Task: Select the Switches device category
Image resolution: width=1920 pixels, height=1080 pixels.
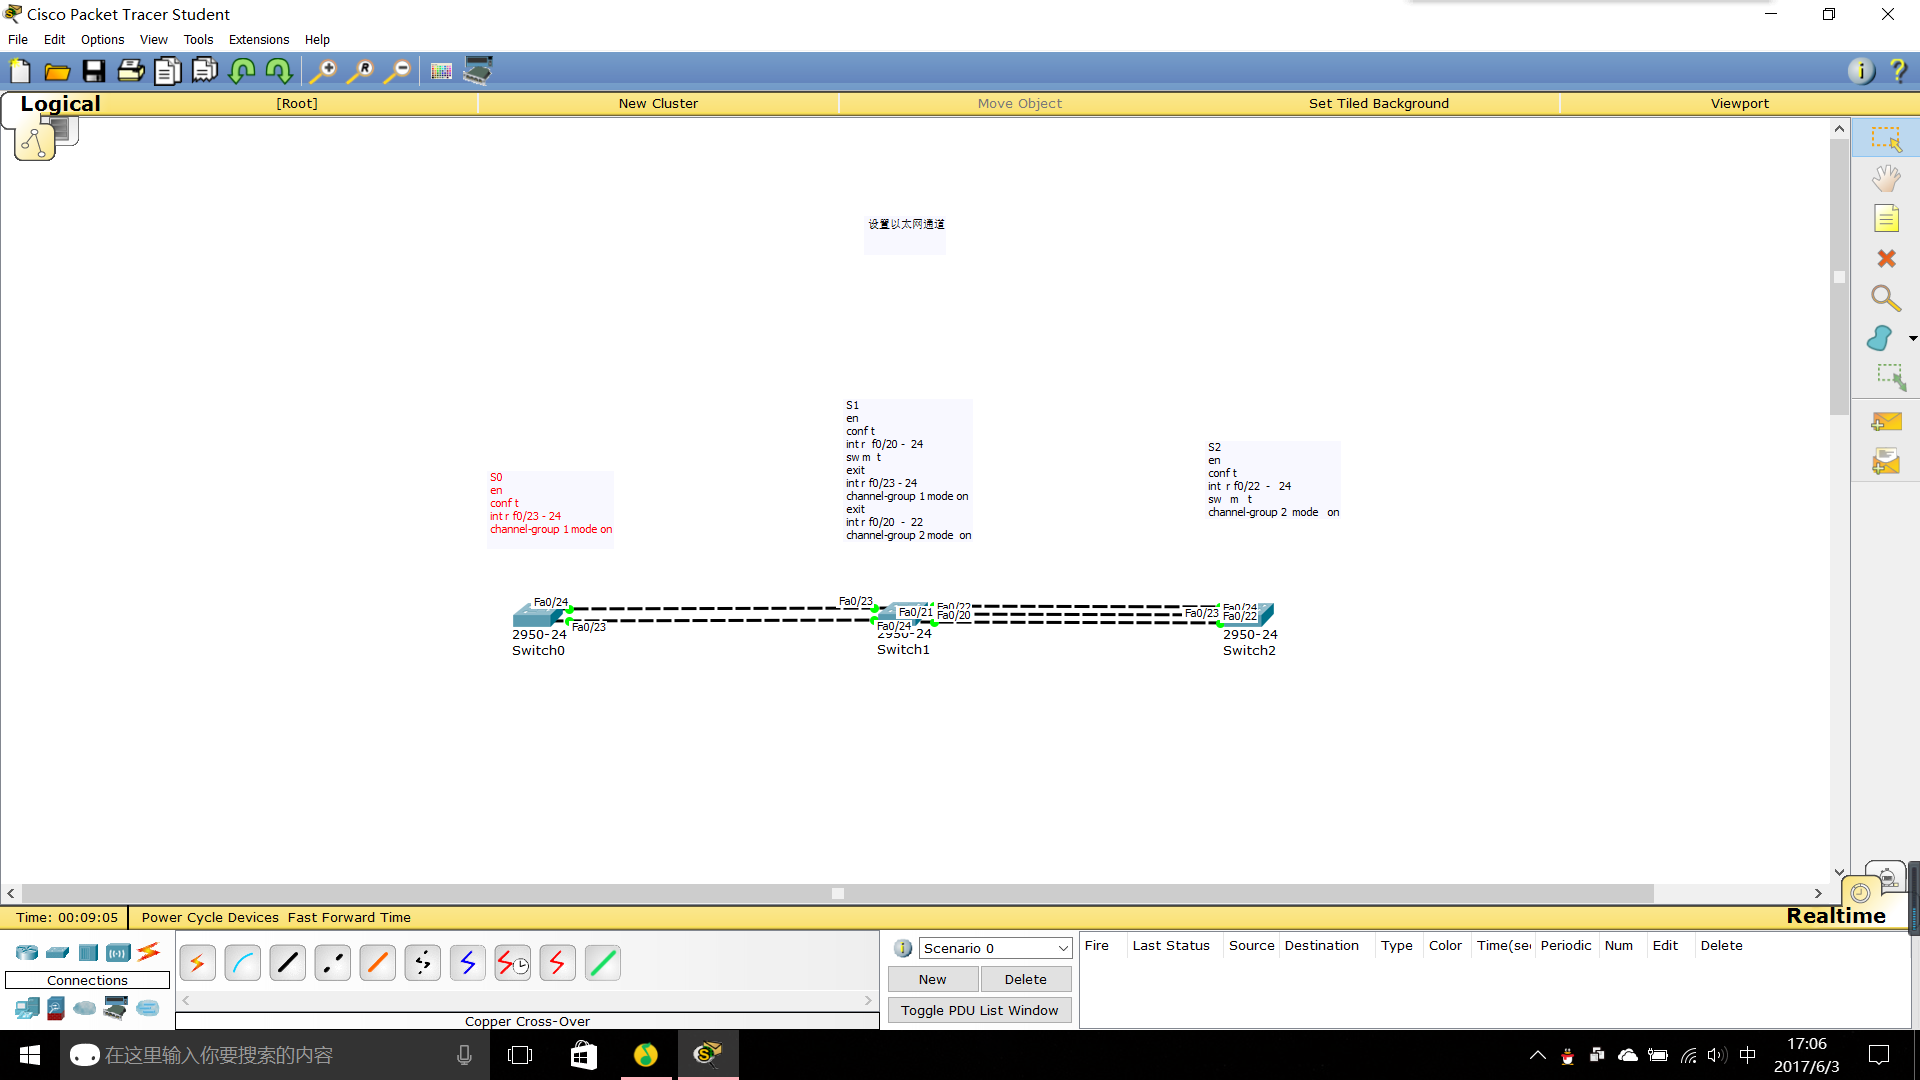Action: (x=58, y=953)
